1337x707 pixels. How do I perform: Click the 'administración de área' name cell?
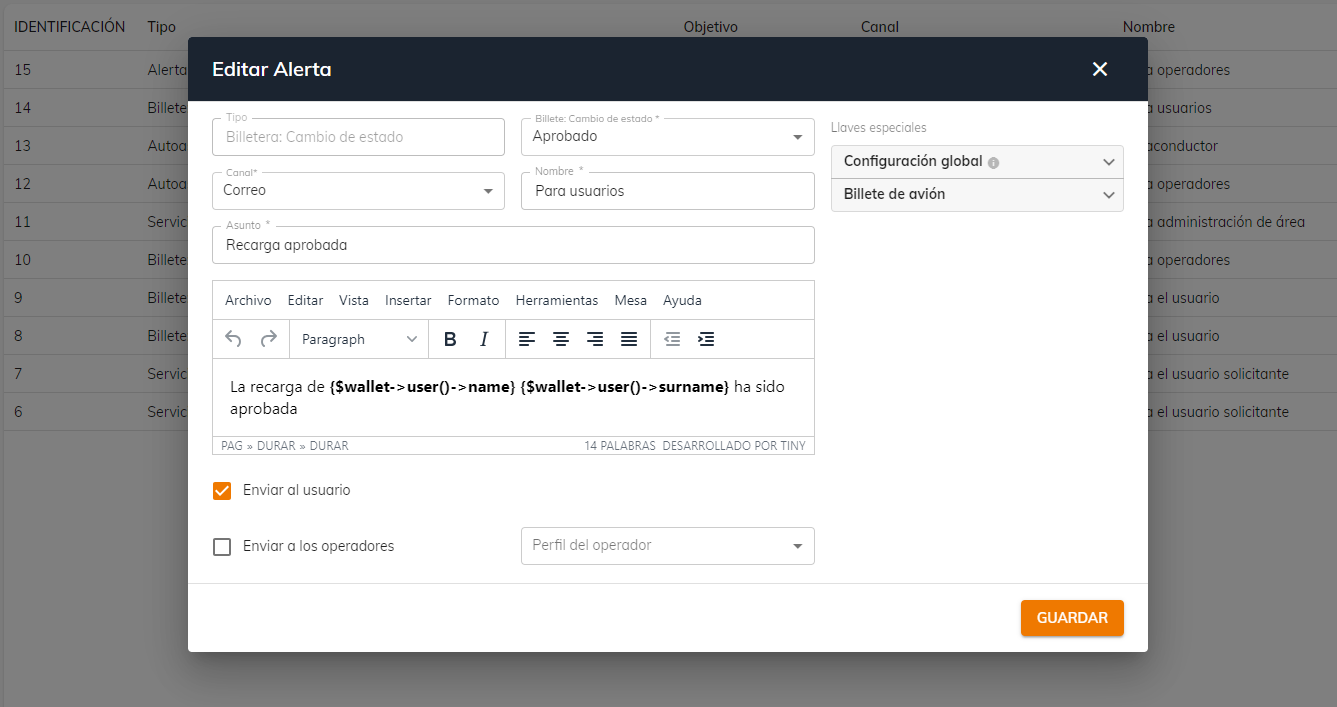(1226, 222)
